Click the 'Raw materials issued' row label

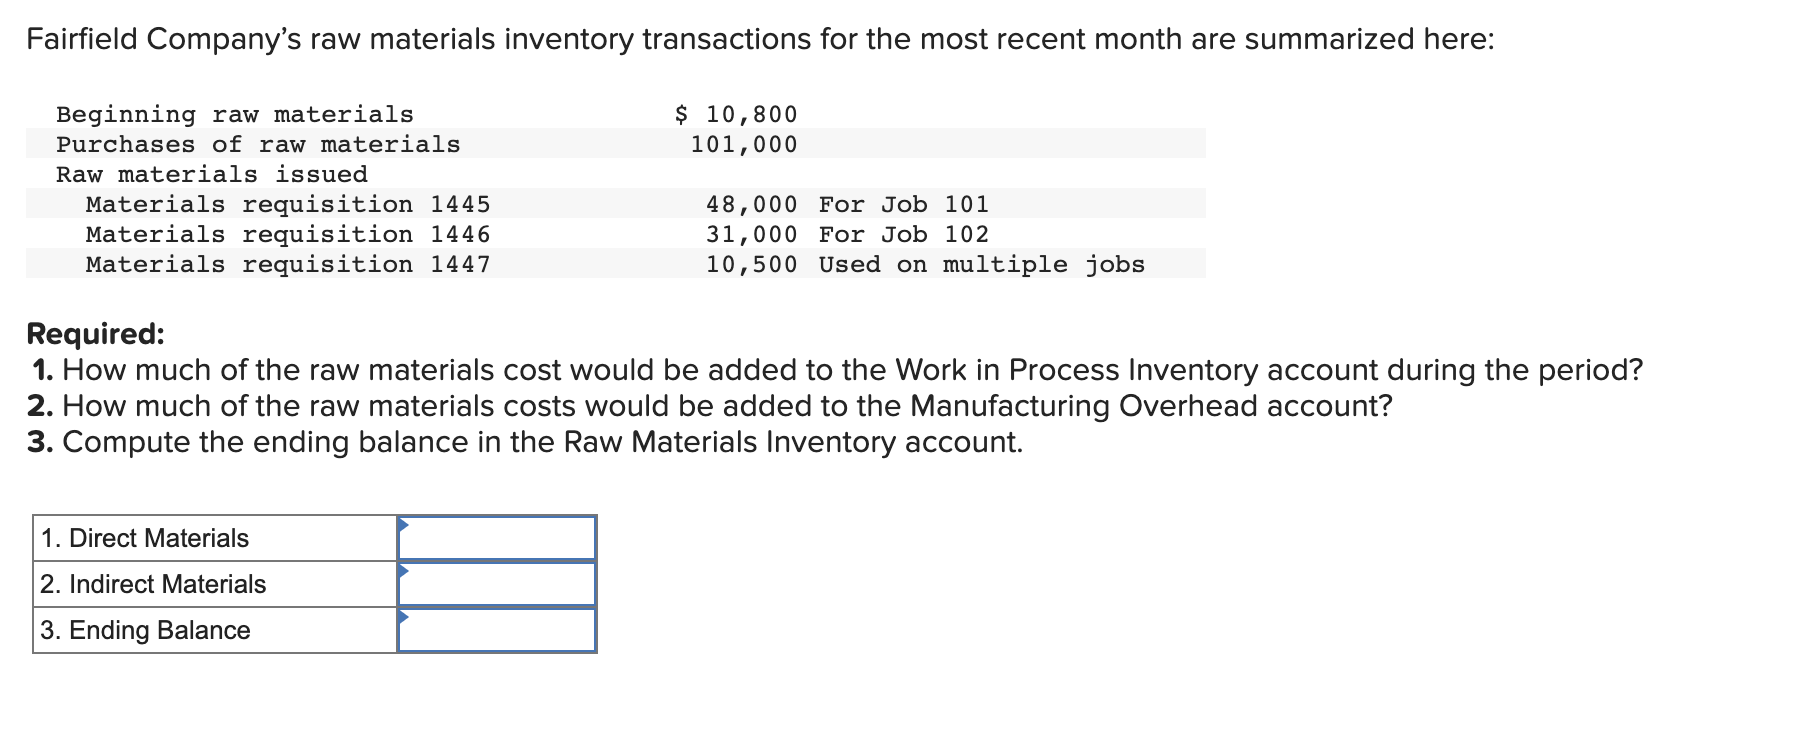pos(212,174)
